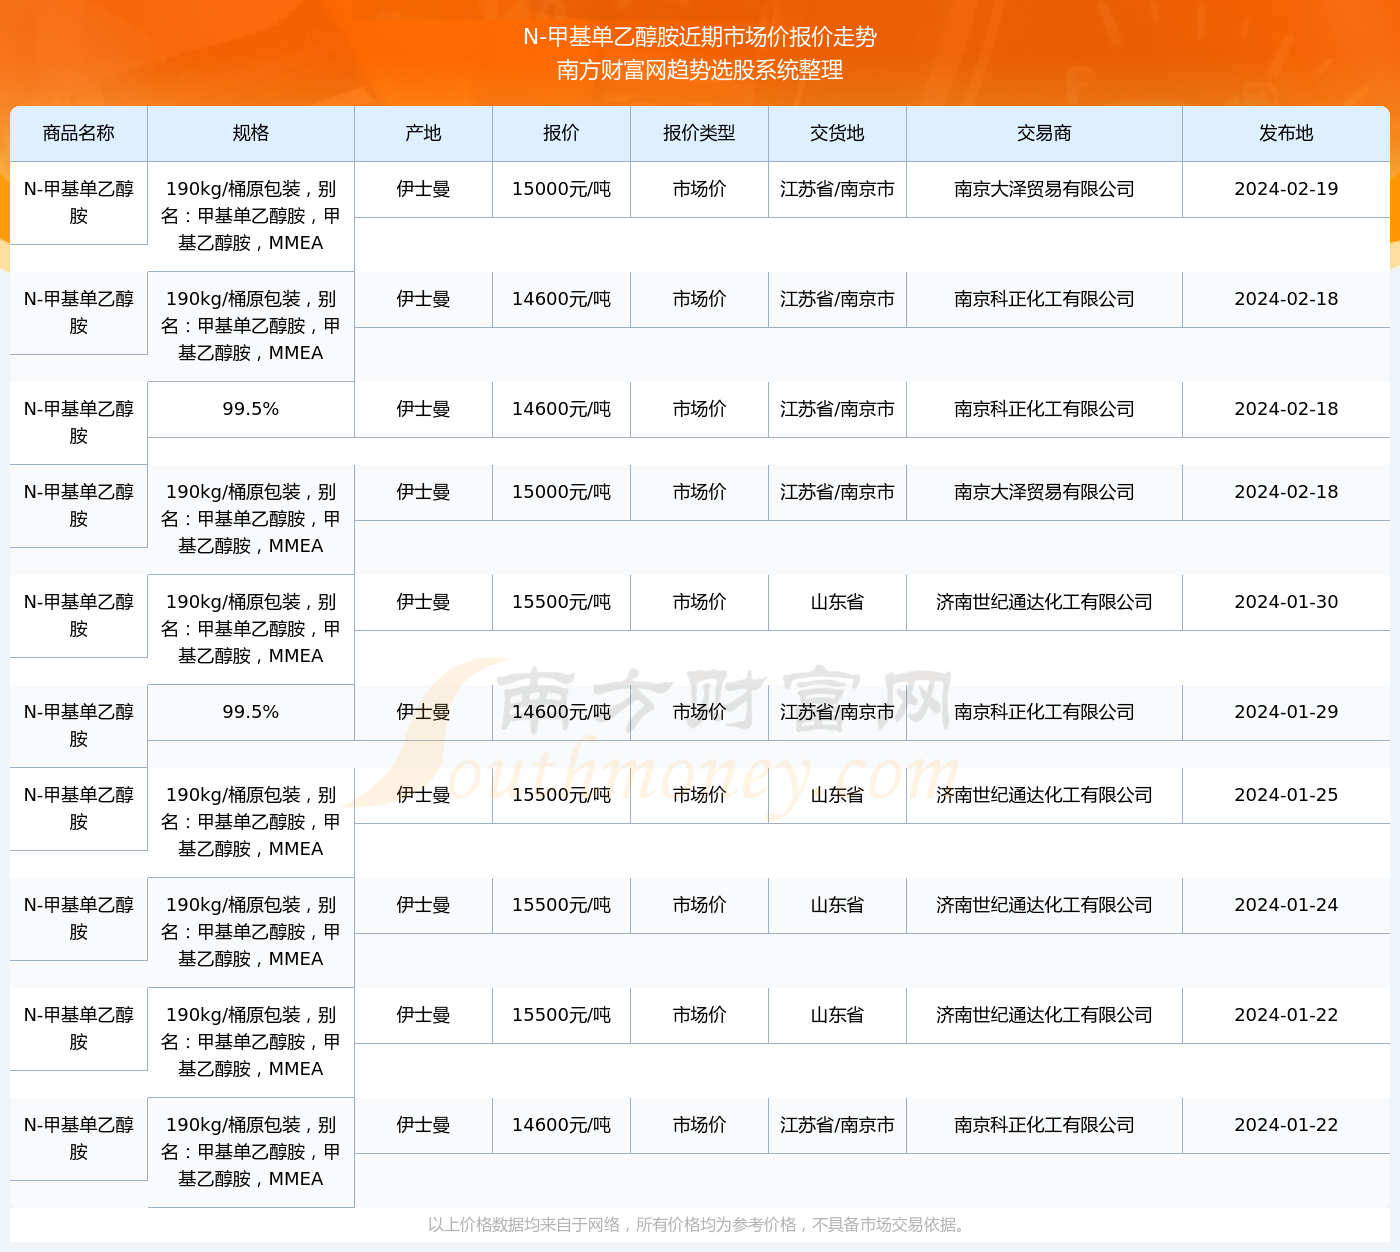Click 山东省 delivery place in the 2024-01-30 row
This screenshot has width=1400, height=1252.
pyautogui.click(x=837, y=602)
